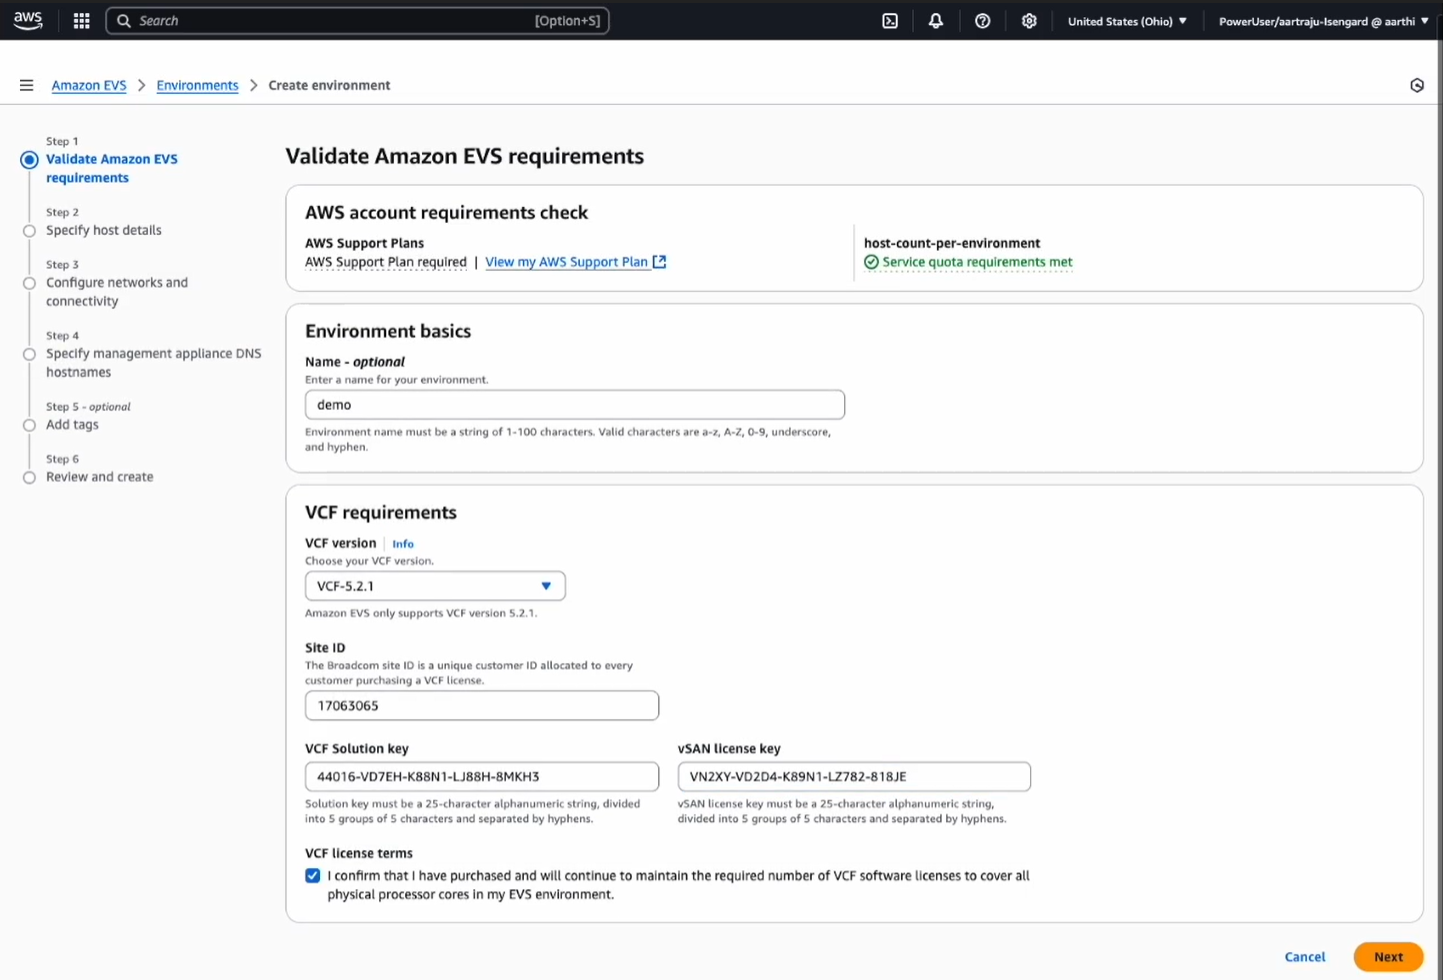
Task: Click the environment Name field containing demo
Action: (x=575, y=405)
